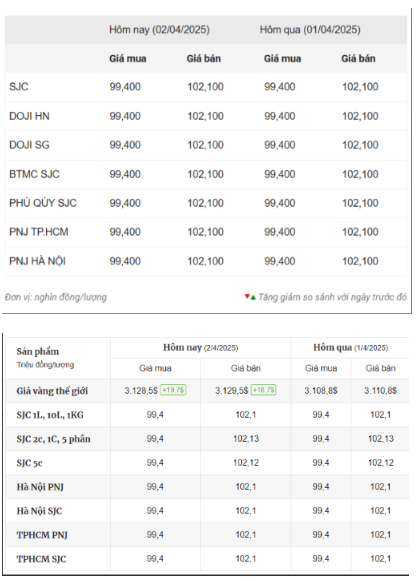Click the PNJ HÀ NỘI row label

coord(37,261)
